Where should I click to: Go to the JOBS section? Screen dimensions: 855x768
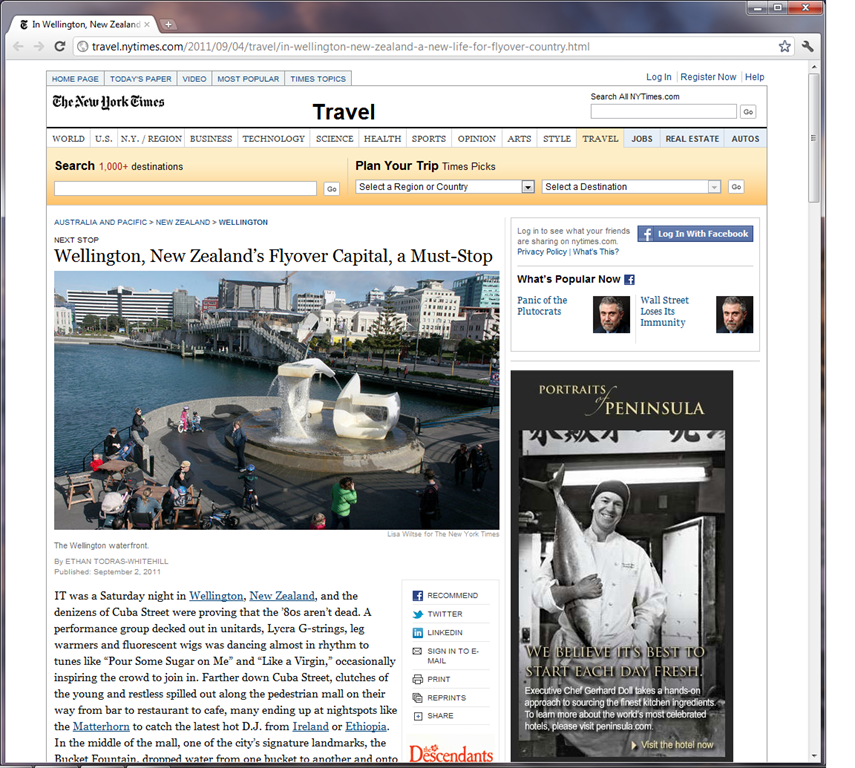(642, 139)
